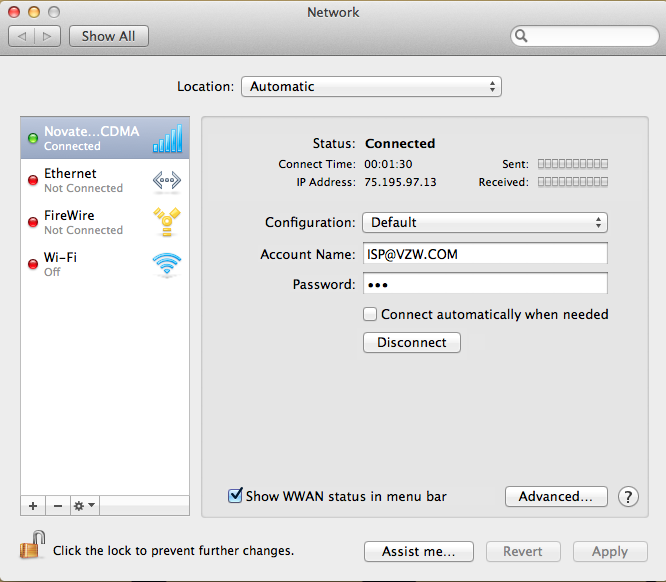Click the Disconnect button
Viewport: 666px width, 582px height.
coord(412,342)
